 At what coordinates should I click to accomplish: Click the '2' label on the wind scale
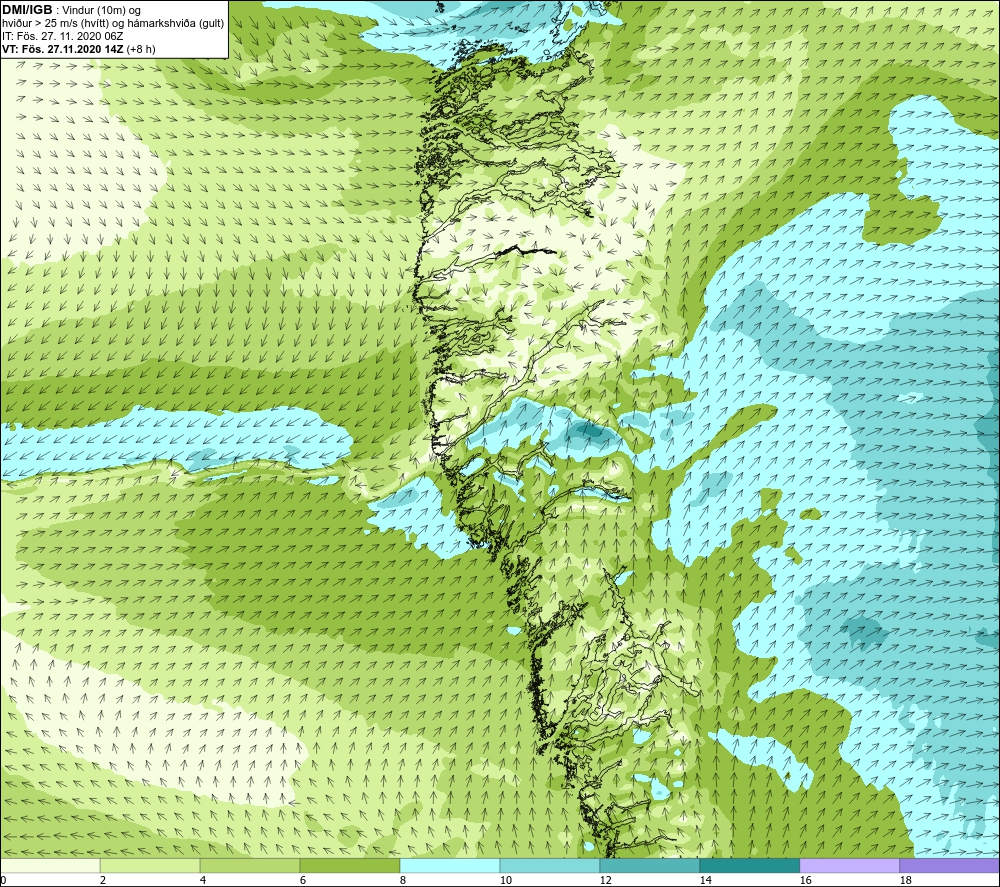point(103,881)
